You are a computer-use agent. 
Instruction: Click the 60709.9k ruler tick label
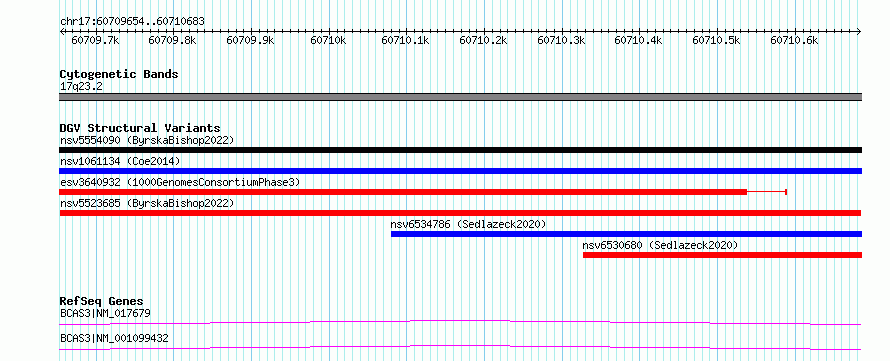[x=250, y=40]
